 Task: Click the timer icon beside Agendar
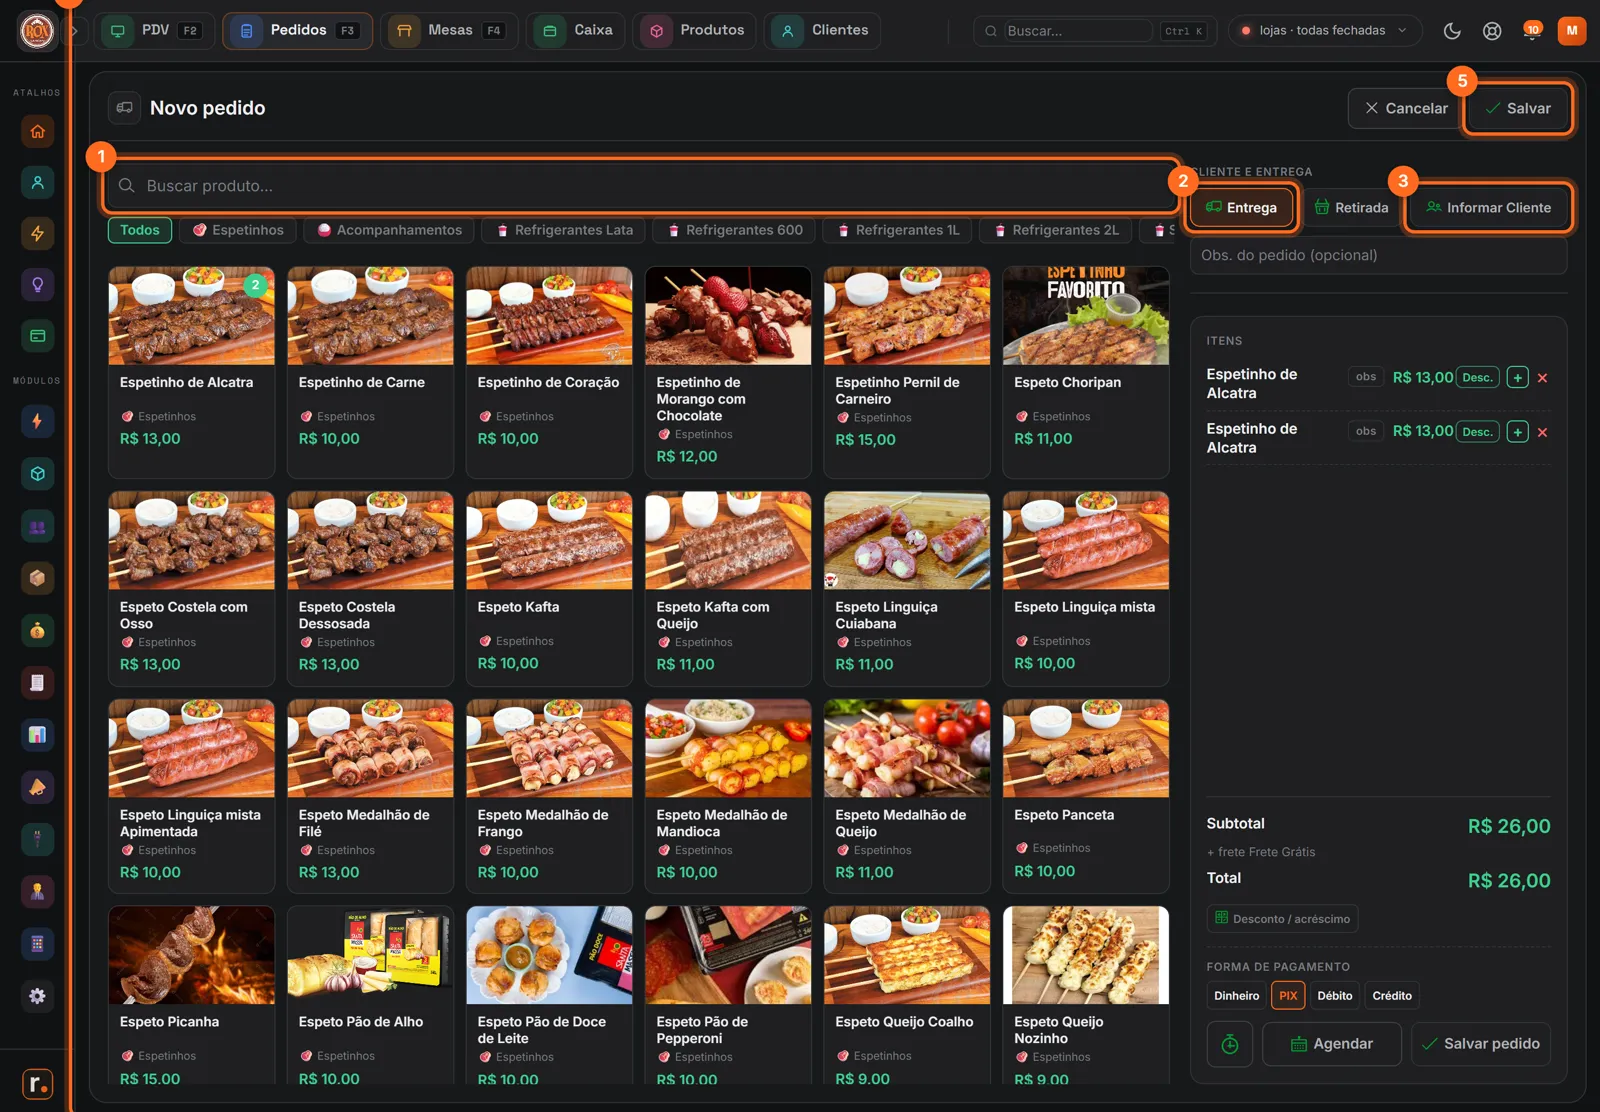(x=1230, y=1044)
